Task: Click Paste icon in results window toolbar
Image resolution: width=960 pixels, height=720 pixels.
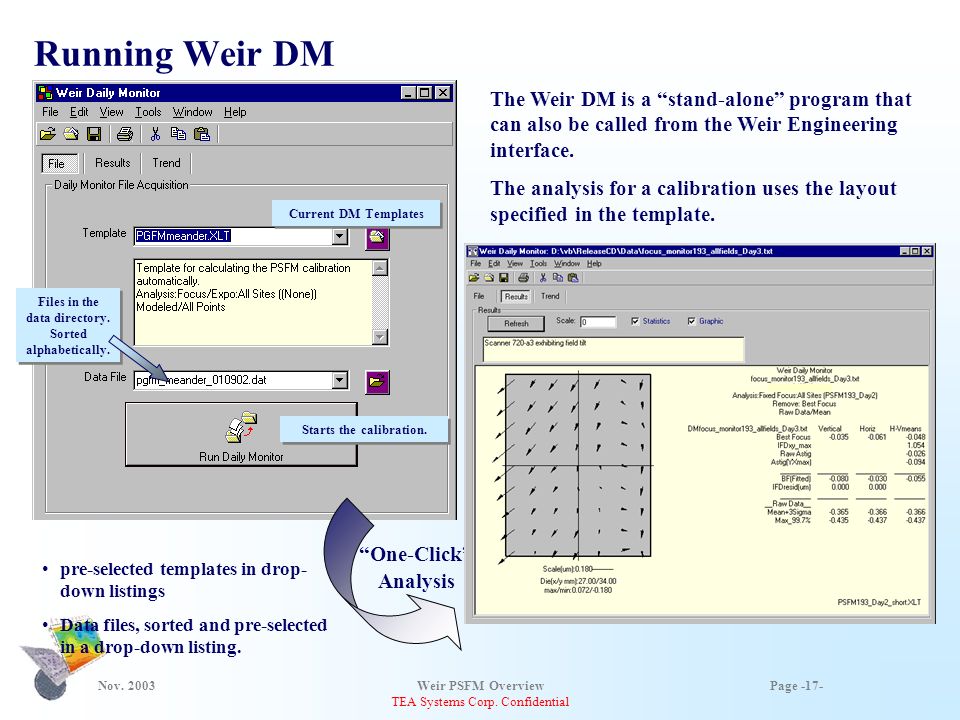Action: coord(573,278)
